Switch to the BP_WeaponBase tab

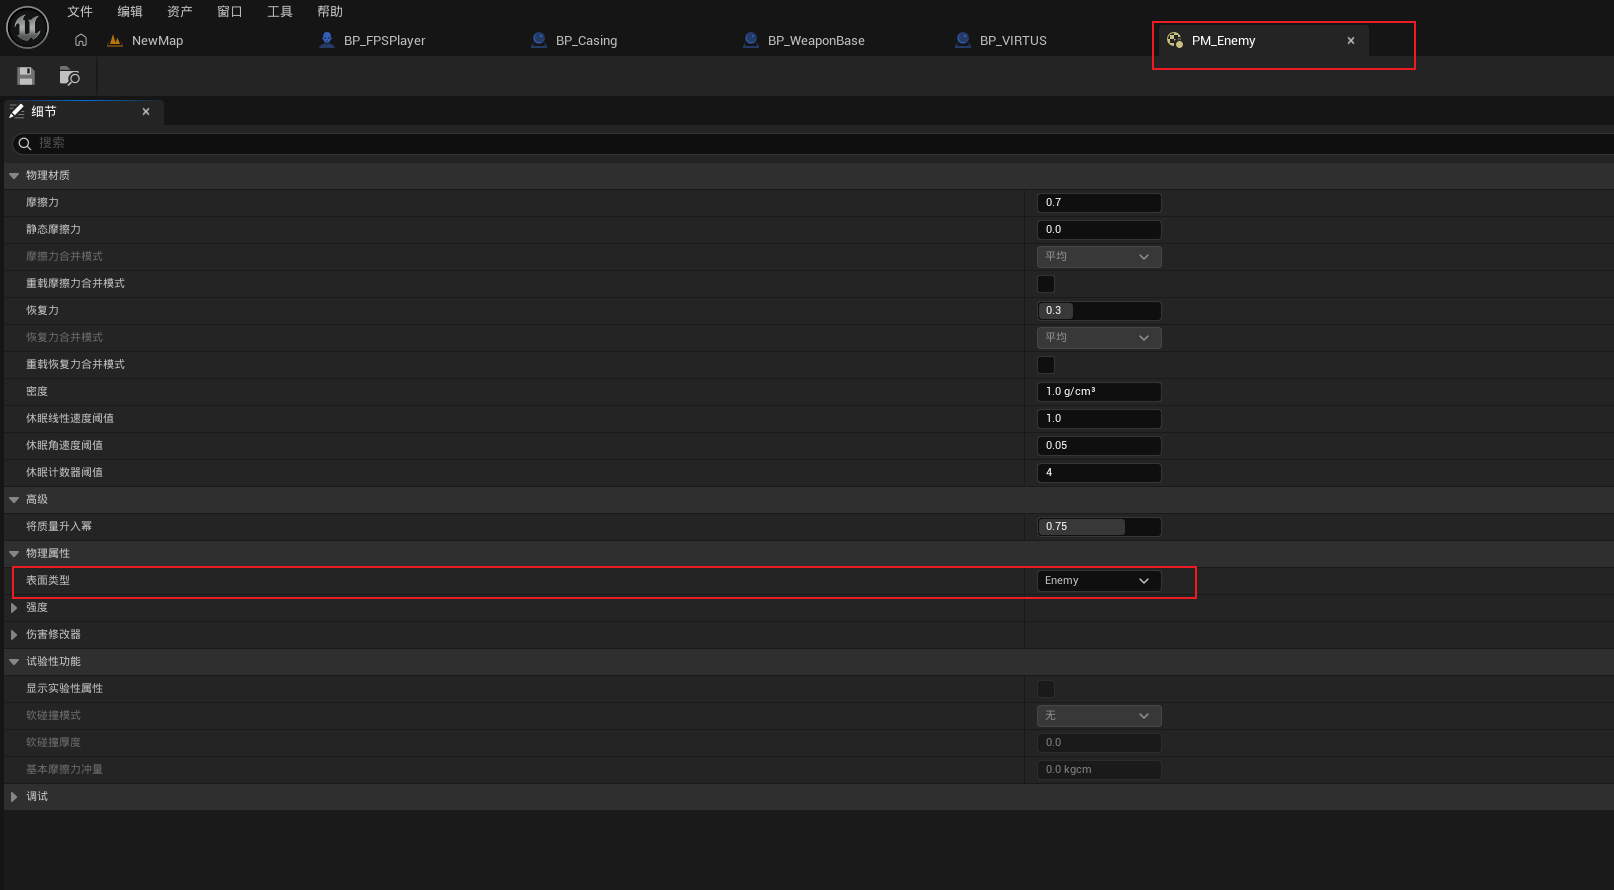click(x=816, y=41)
